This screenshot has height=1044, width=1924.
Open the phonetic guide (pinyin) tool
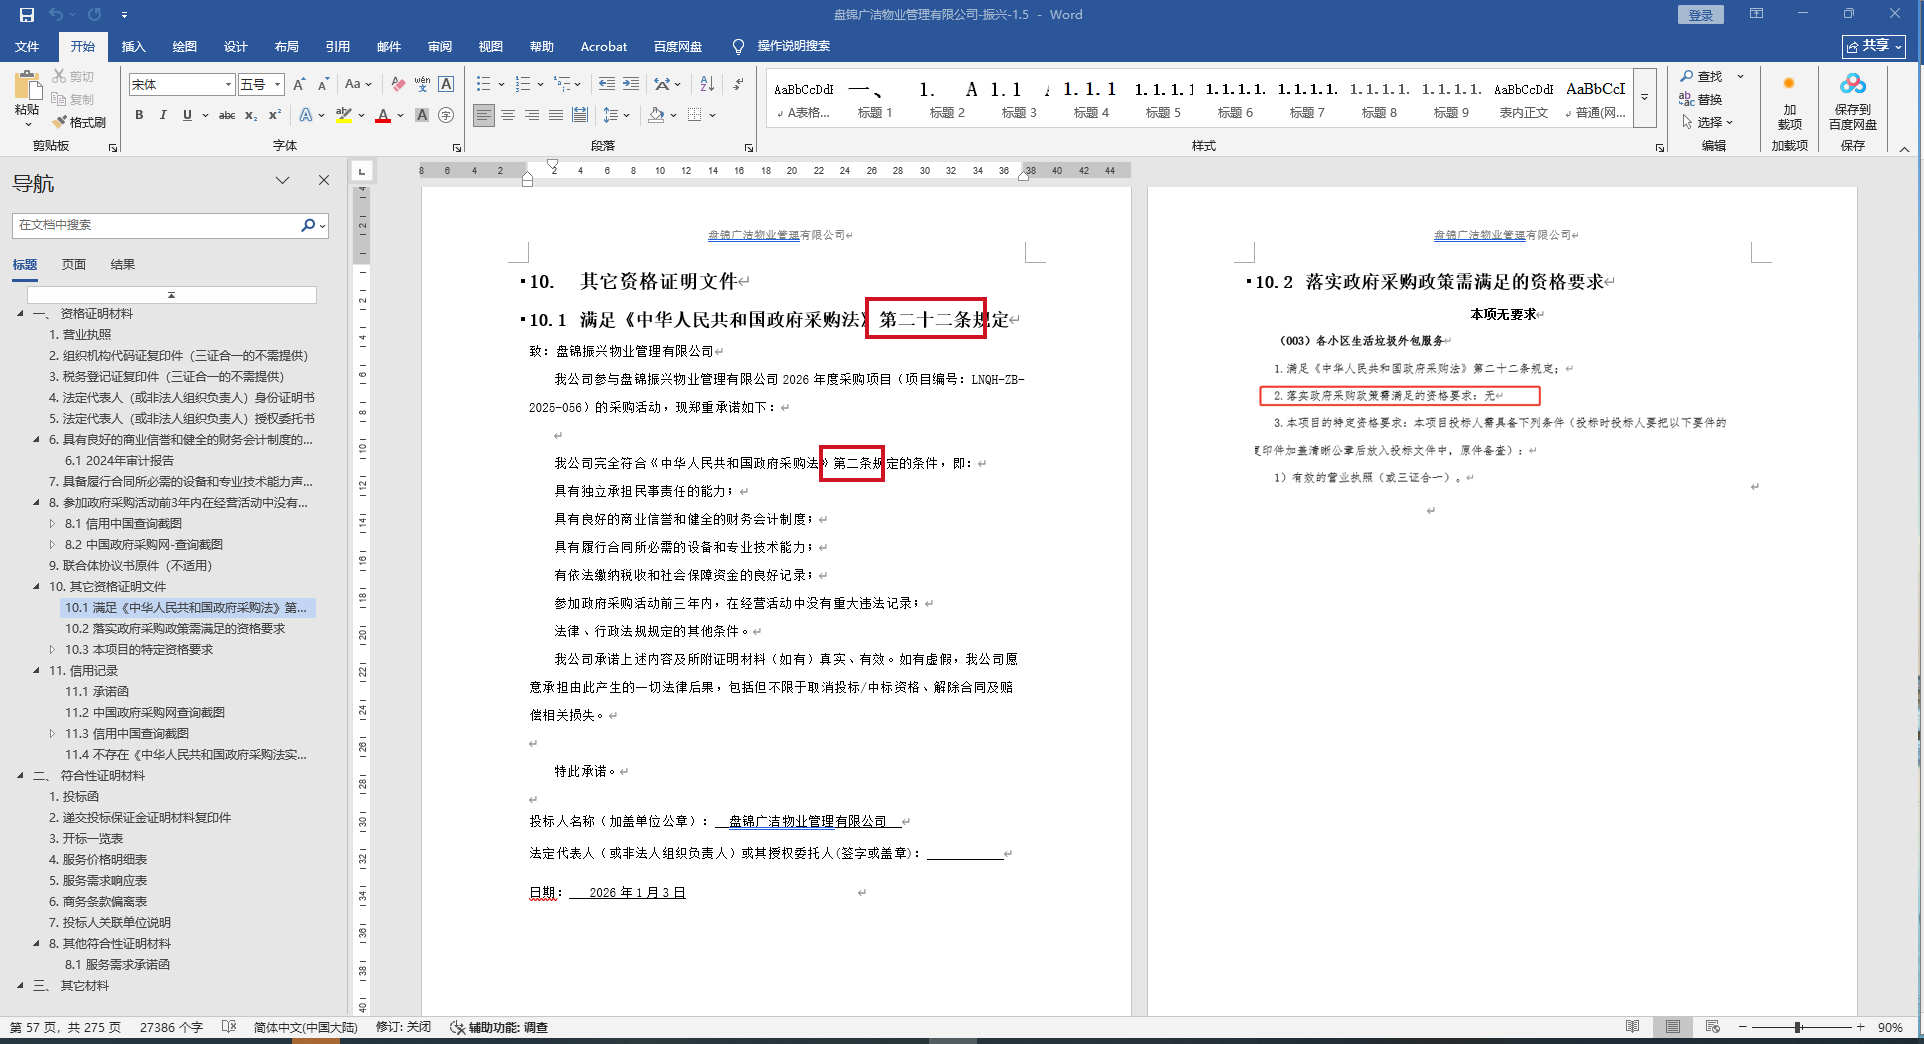pos(422,85)
